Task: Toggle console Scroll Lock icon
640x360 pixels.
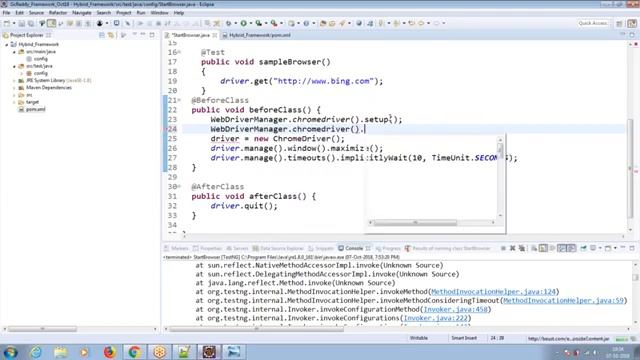Action: 543,248
